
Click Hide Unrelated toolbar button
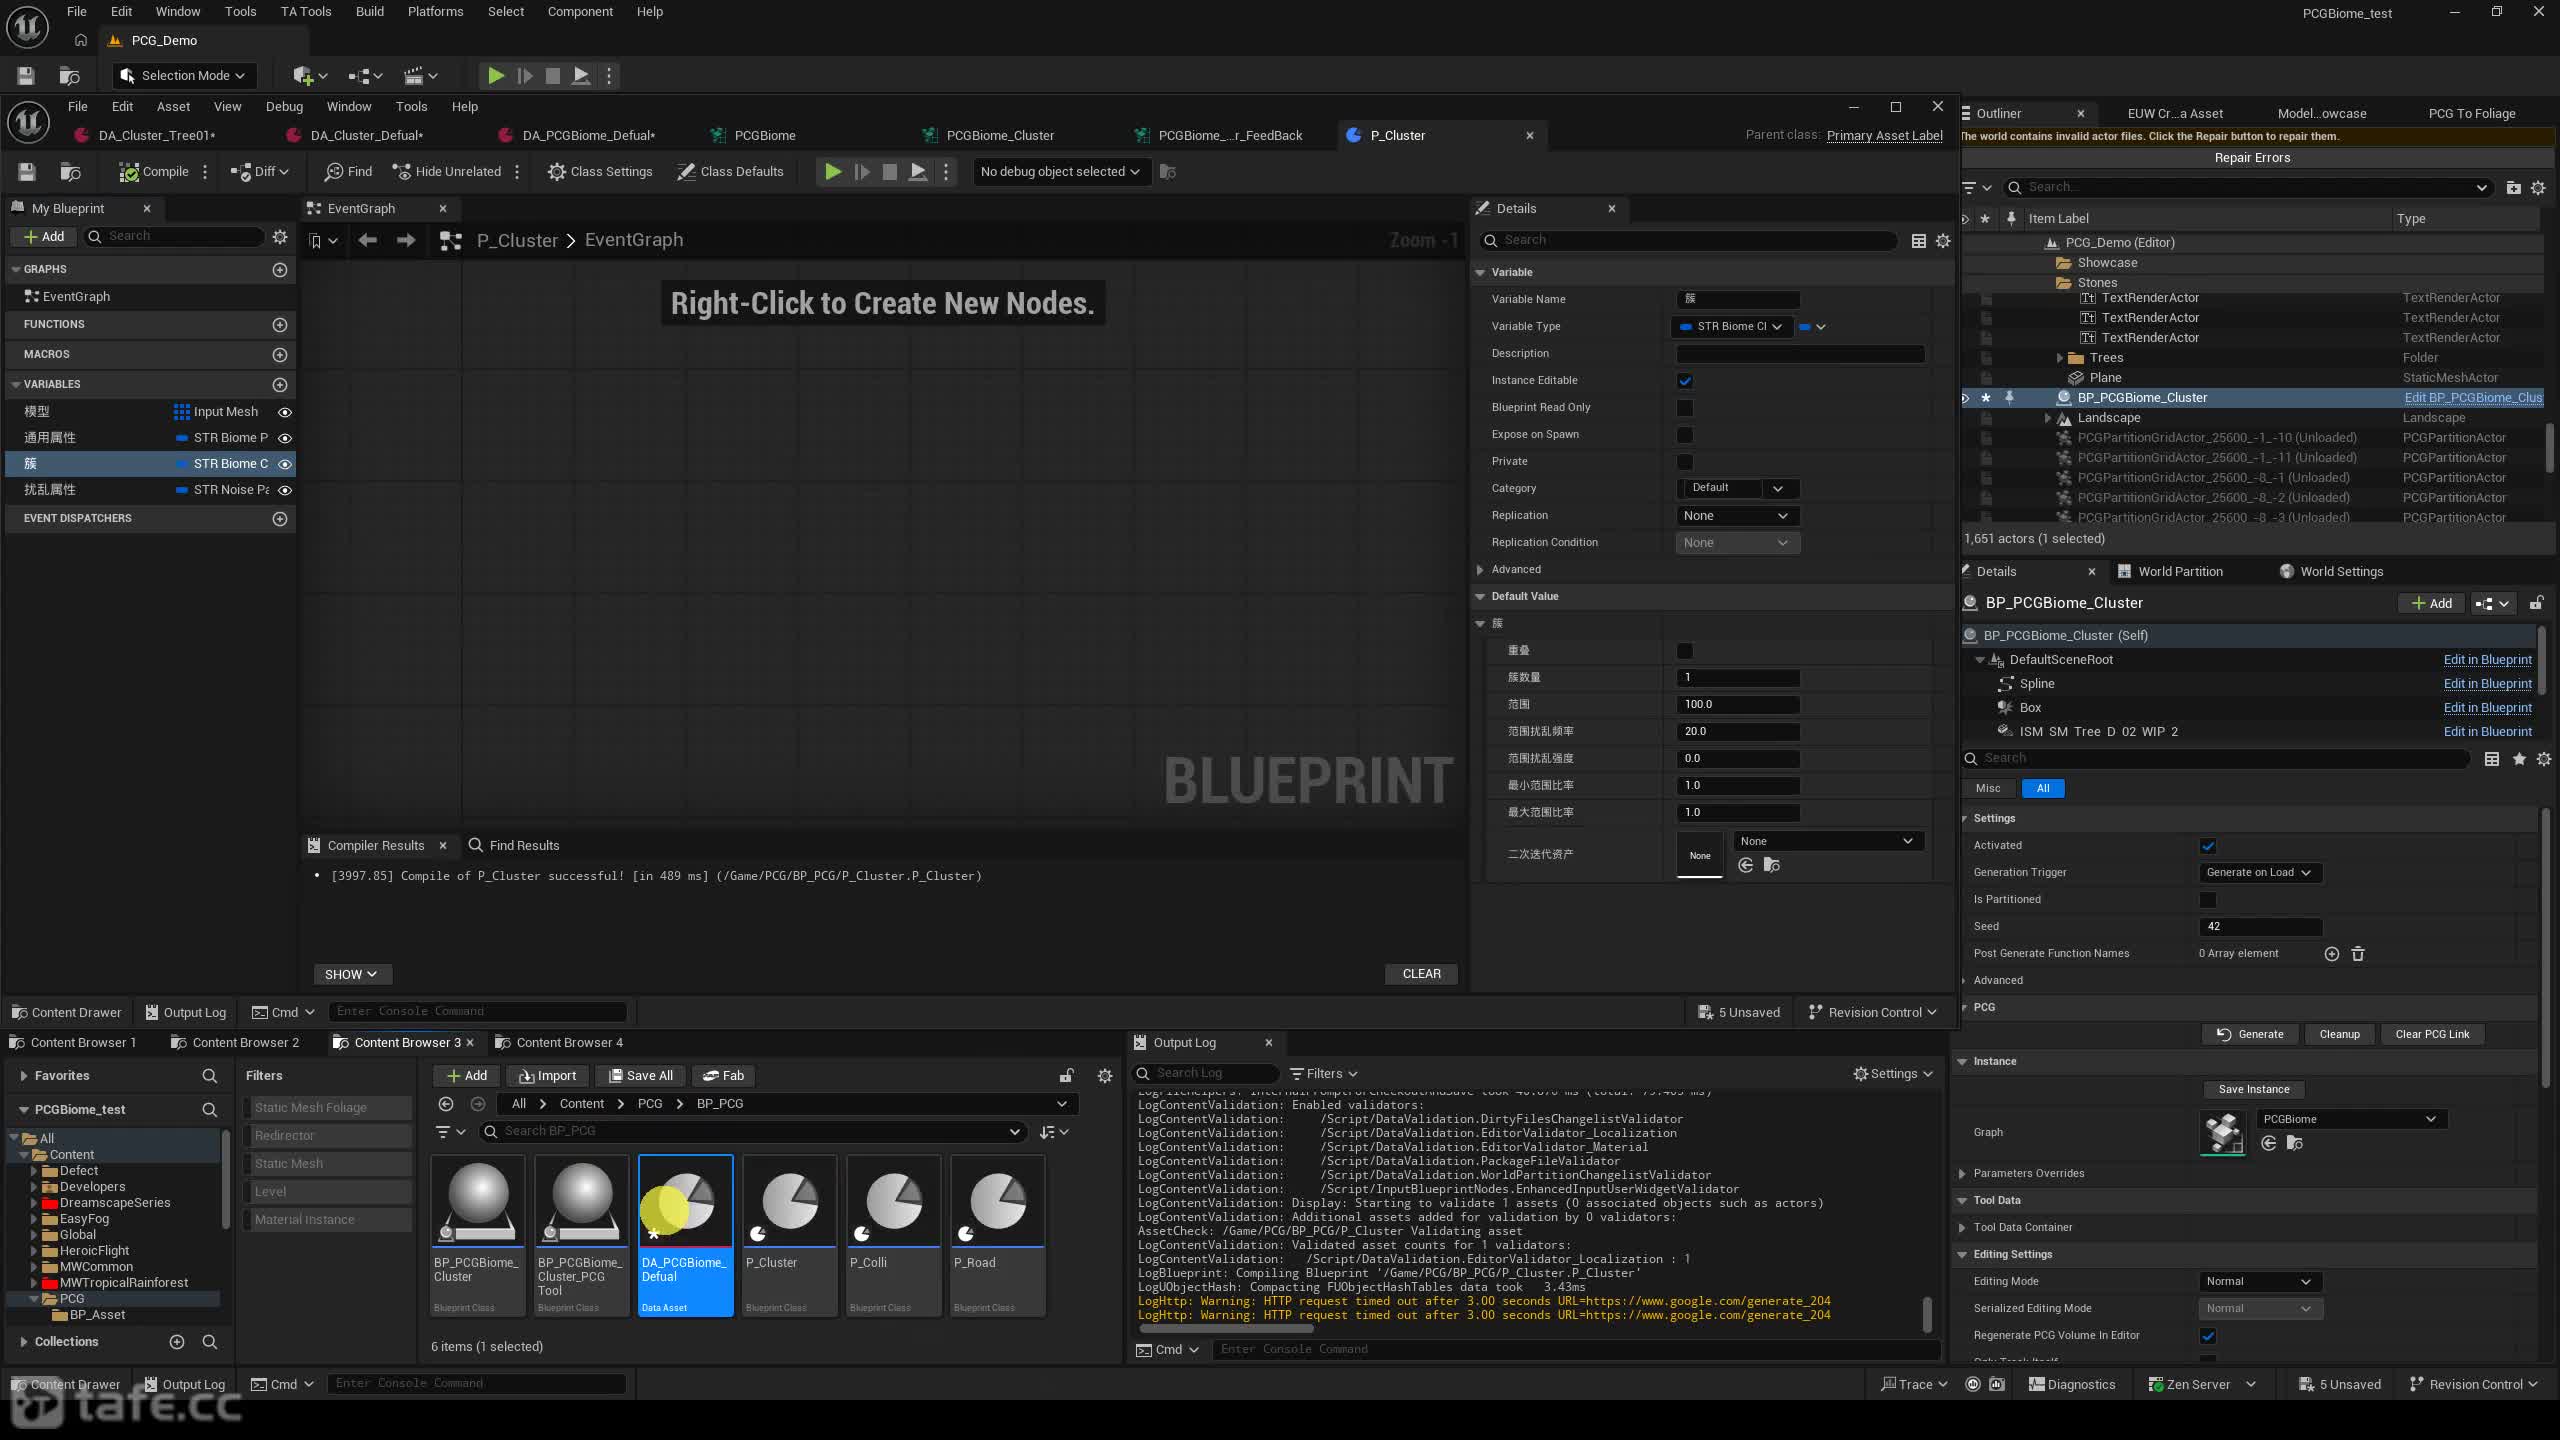click(446, 172)
